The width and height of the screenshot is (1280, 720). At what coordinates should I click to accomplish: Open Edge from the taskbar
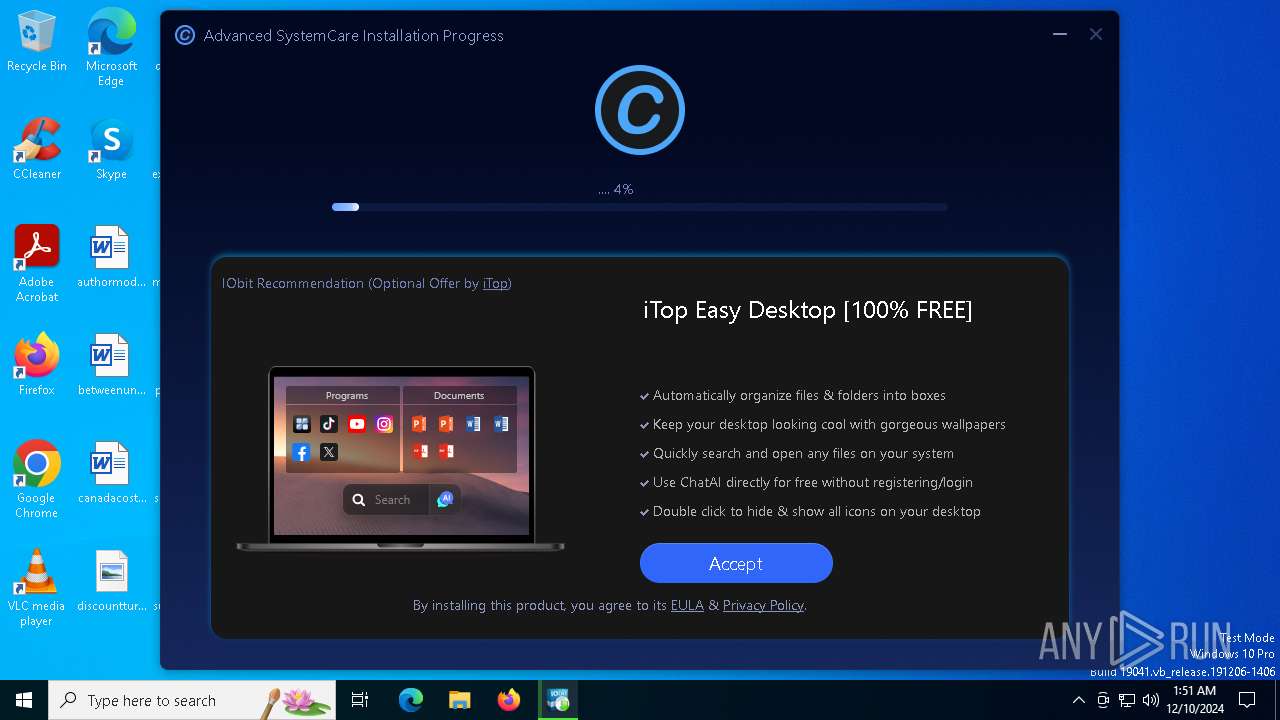(411, 700)
